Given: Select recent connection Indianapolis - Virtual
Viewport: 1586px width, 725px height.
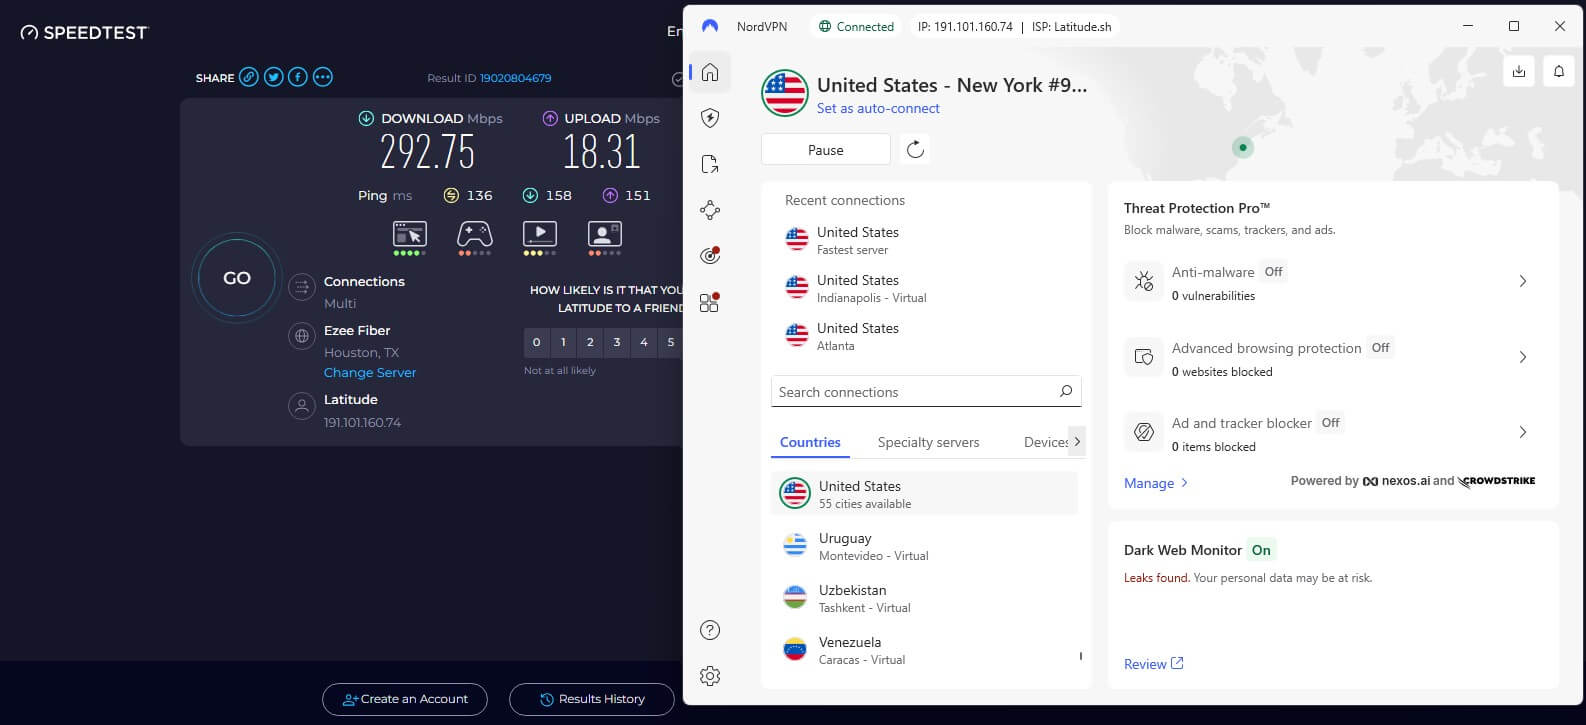Looking at the screenshot, I should point(926,288).
